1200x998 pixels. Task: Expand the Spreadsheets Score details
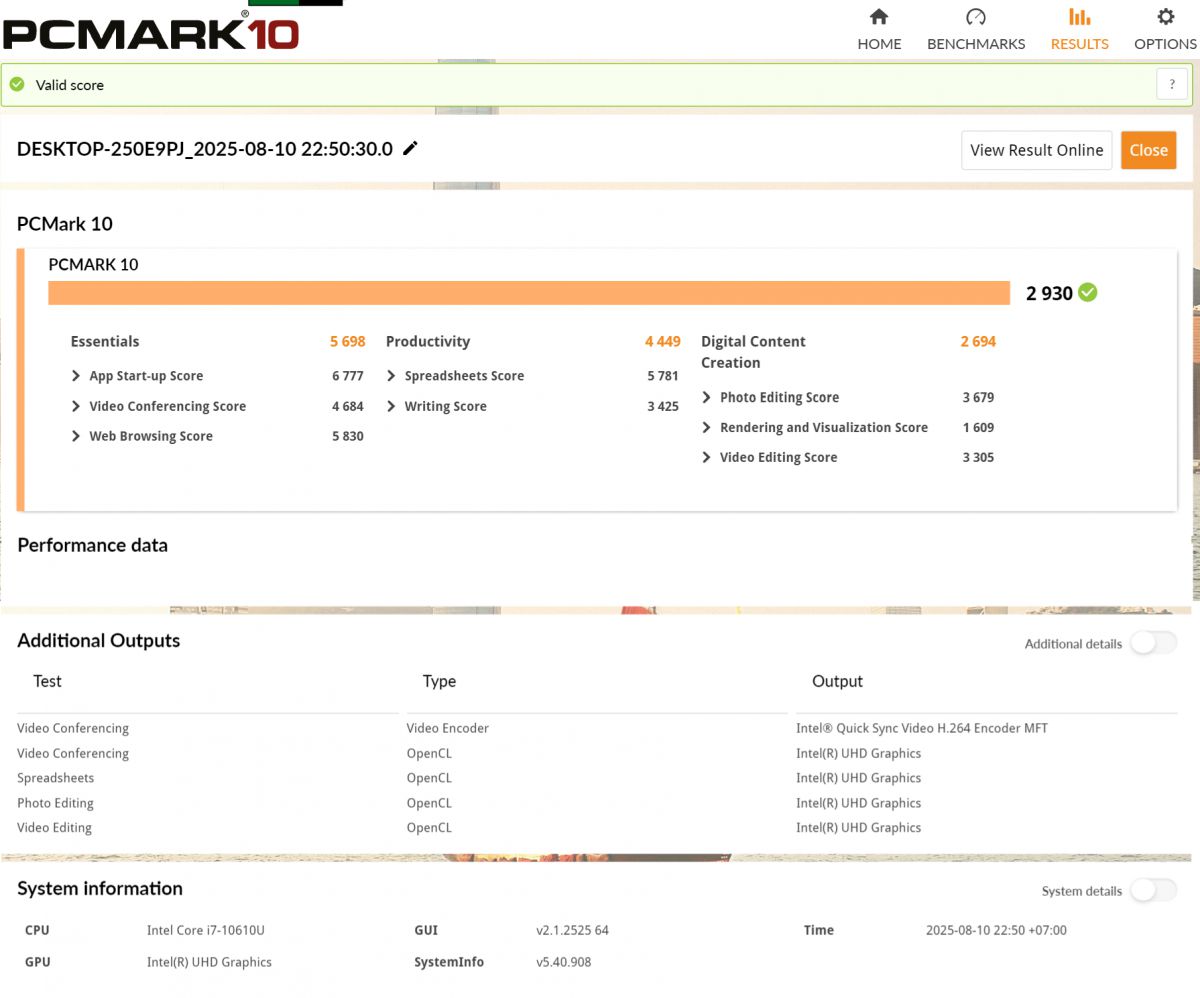click(x=391, y=376)
